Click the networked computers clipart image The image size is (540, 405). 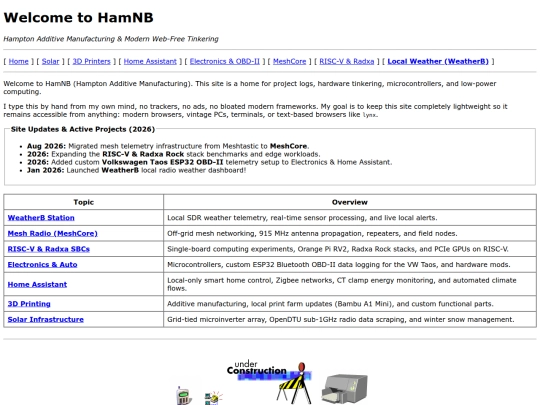(x=214, y=398)
